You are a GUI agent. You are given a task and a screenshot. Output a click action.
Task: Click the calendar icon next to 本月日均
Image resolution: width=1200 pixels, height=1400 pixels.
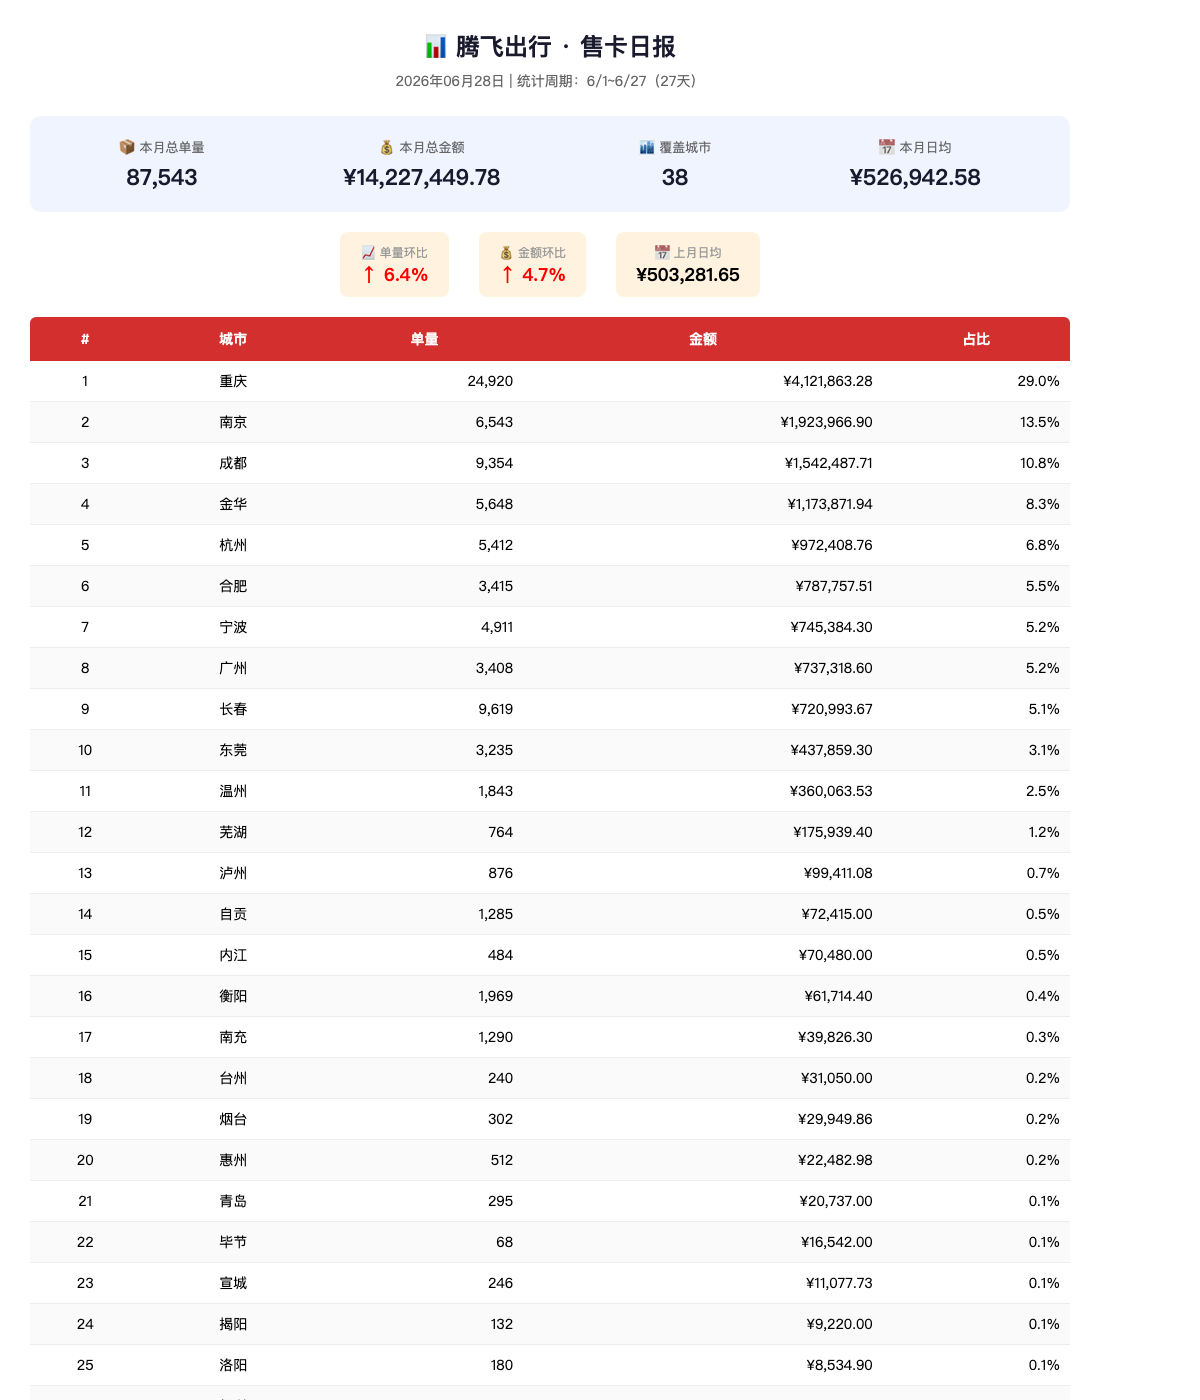coord(887,147)
